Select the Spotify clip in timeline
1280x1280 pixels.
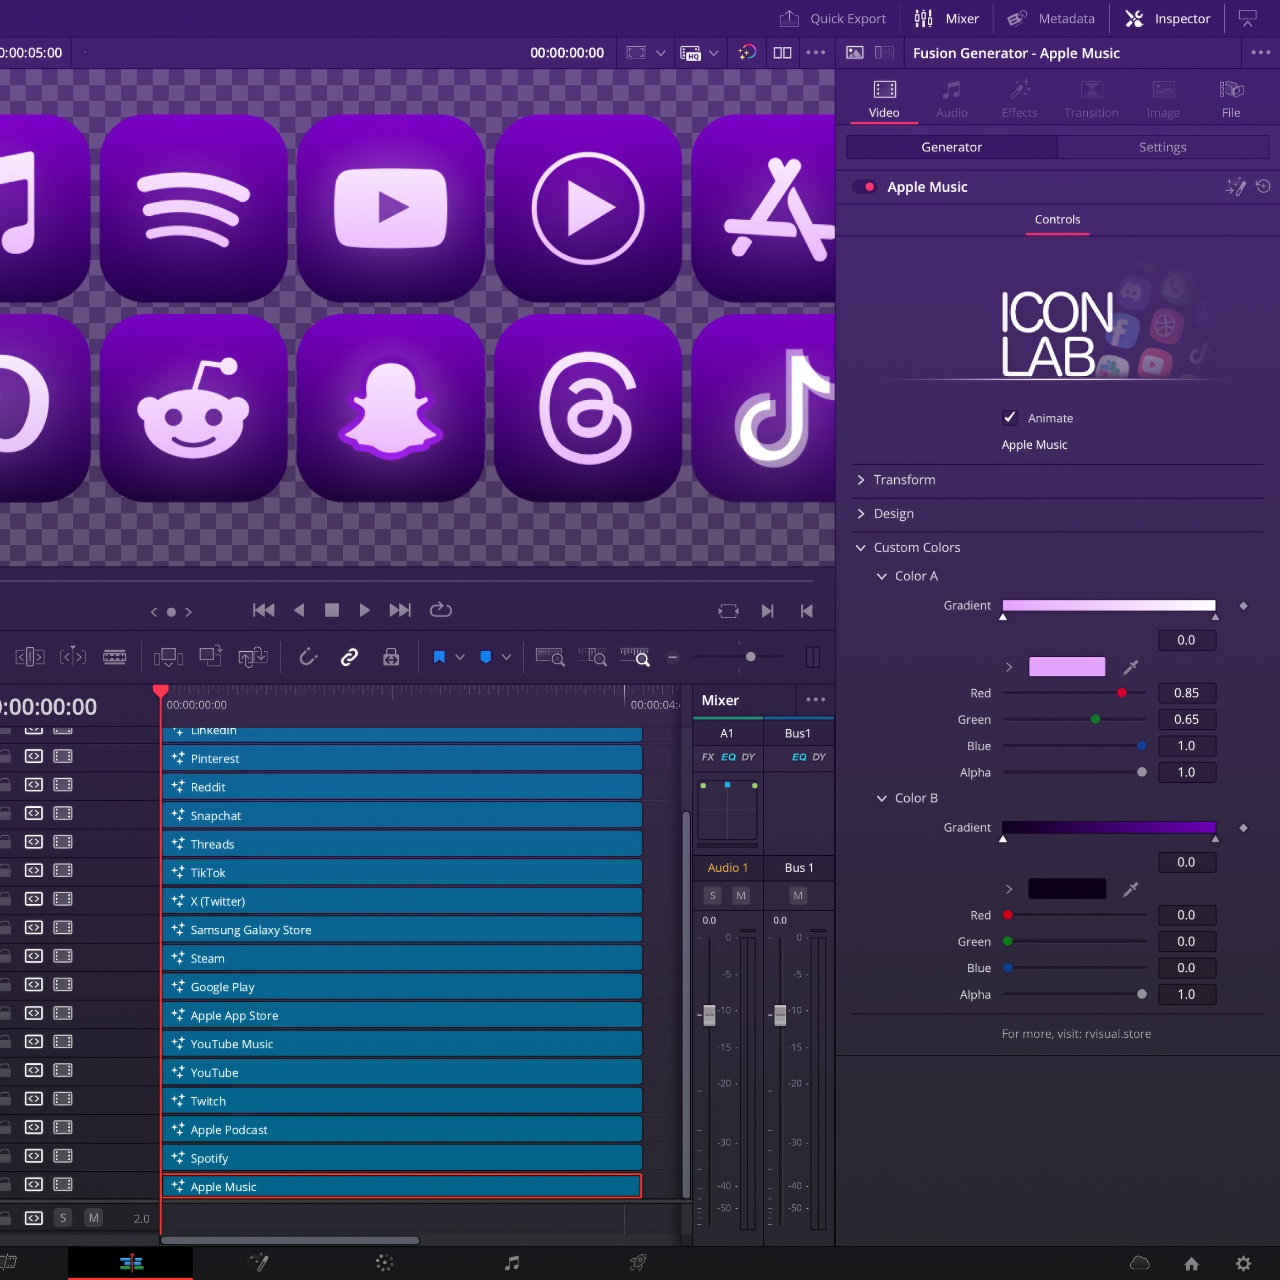coord(402,1158)
